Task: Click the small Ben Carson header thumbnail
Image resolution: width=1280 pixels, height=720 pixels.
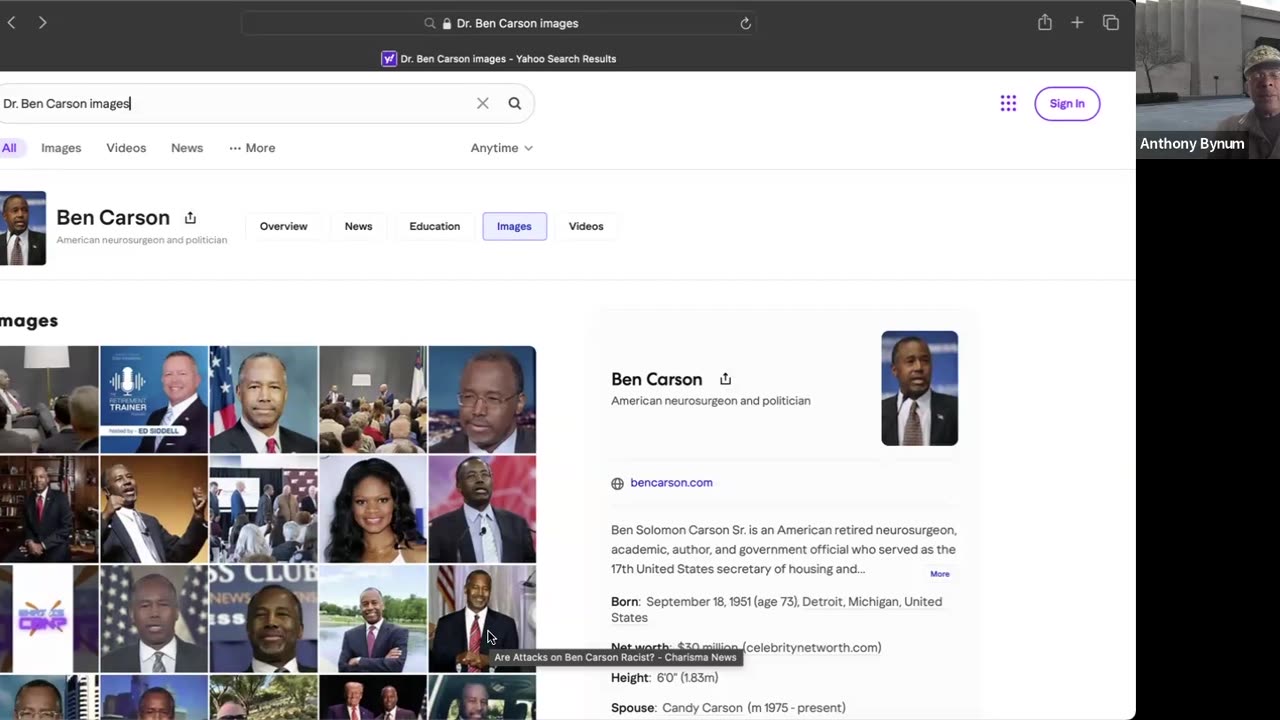Action: tap(22, 228)
